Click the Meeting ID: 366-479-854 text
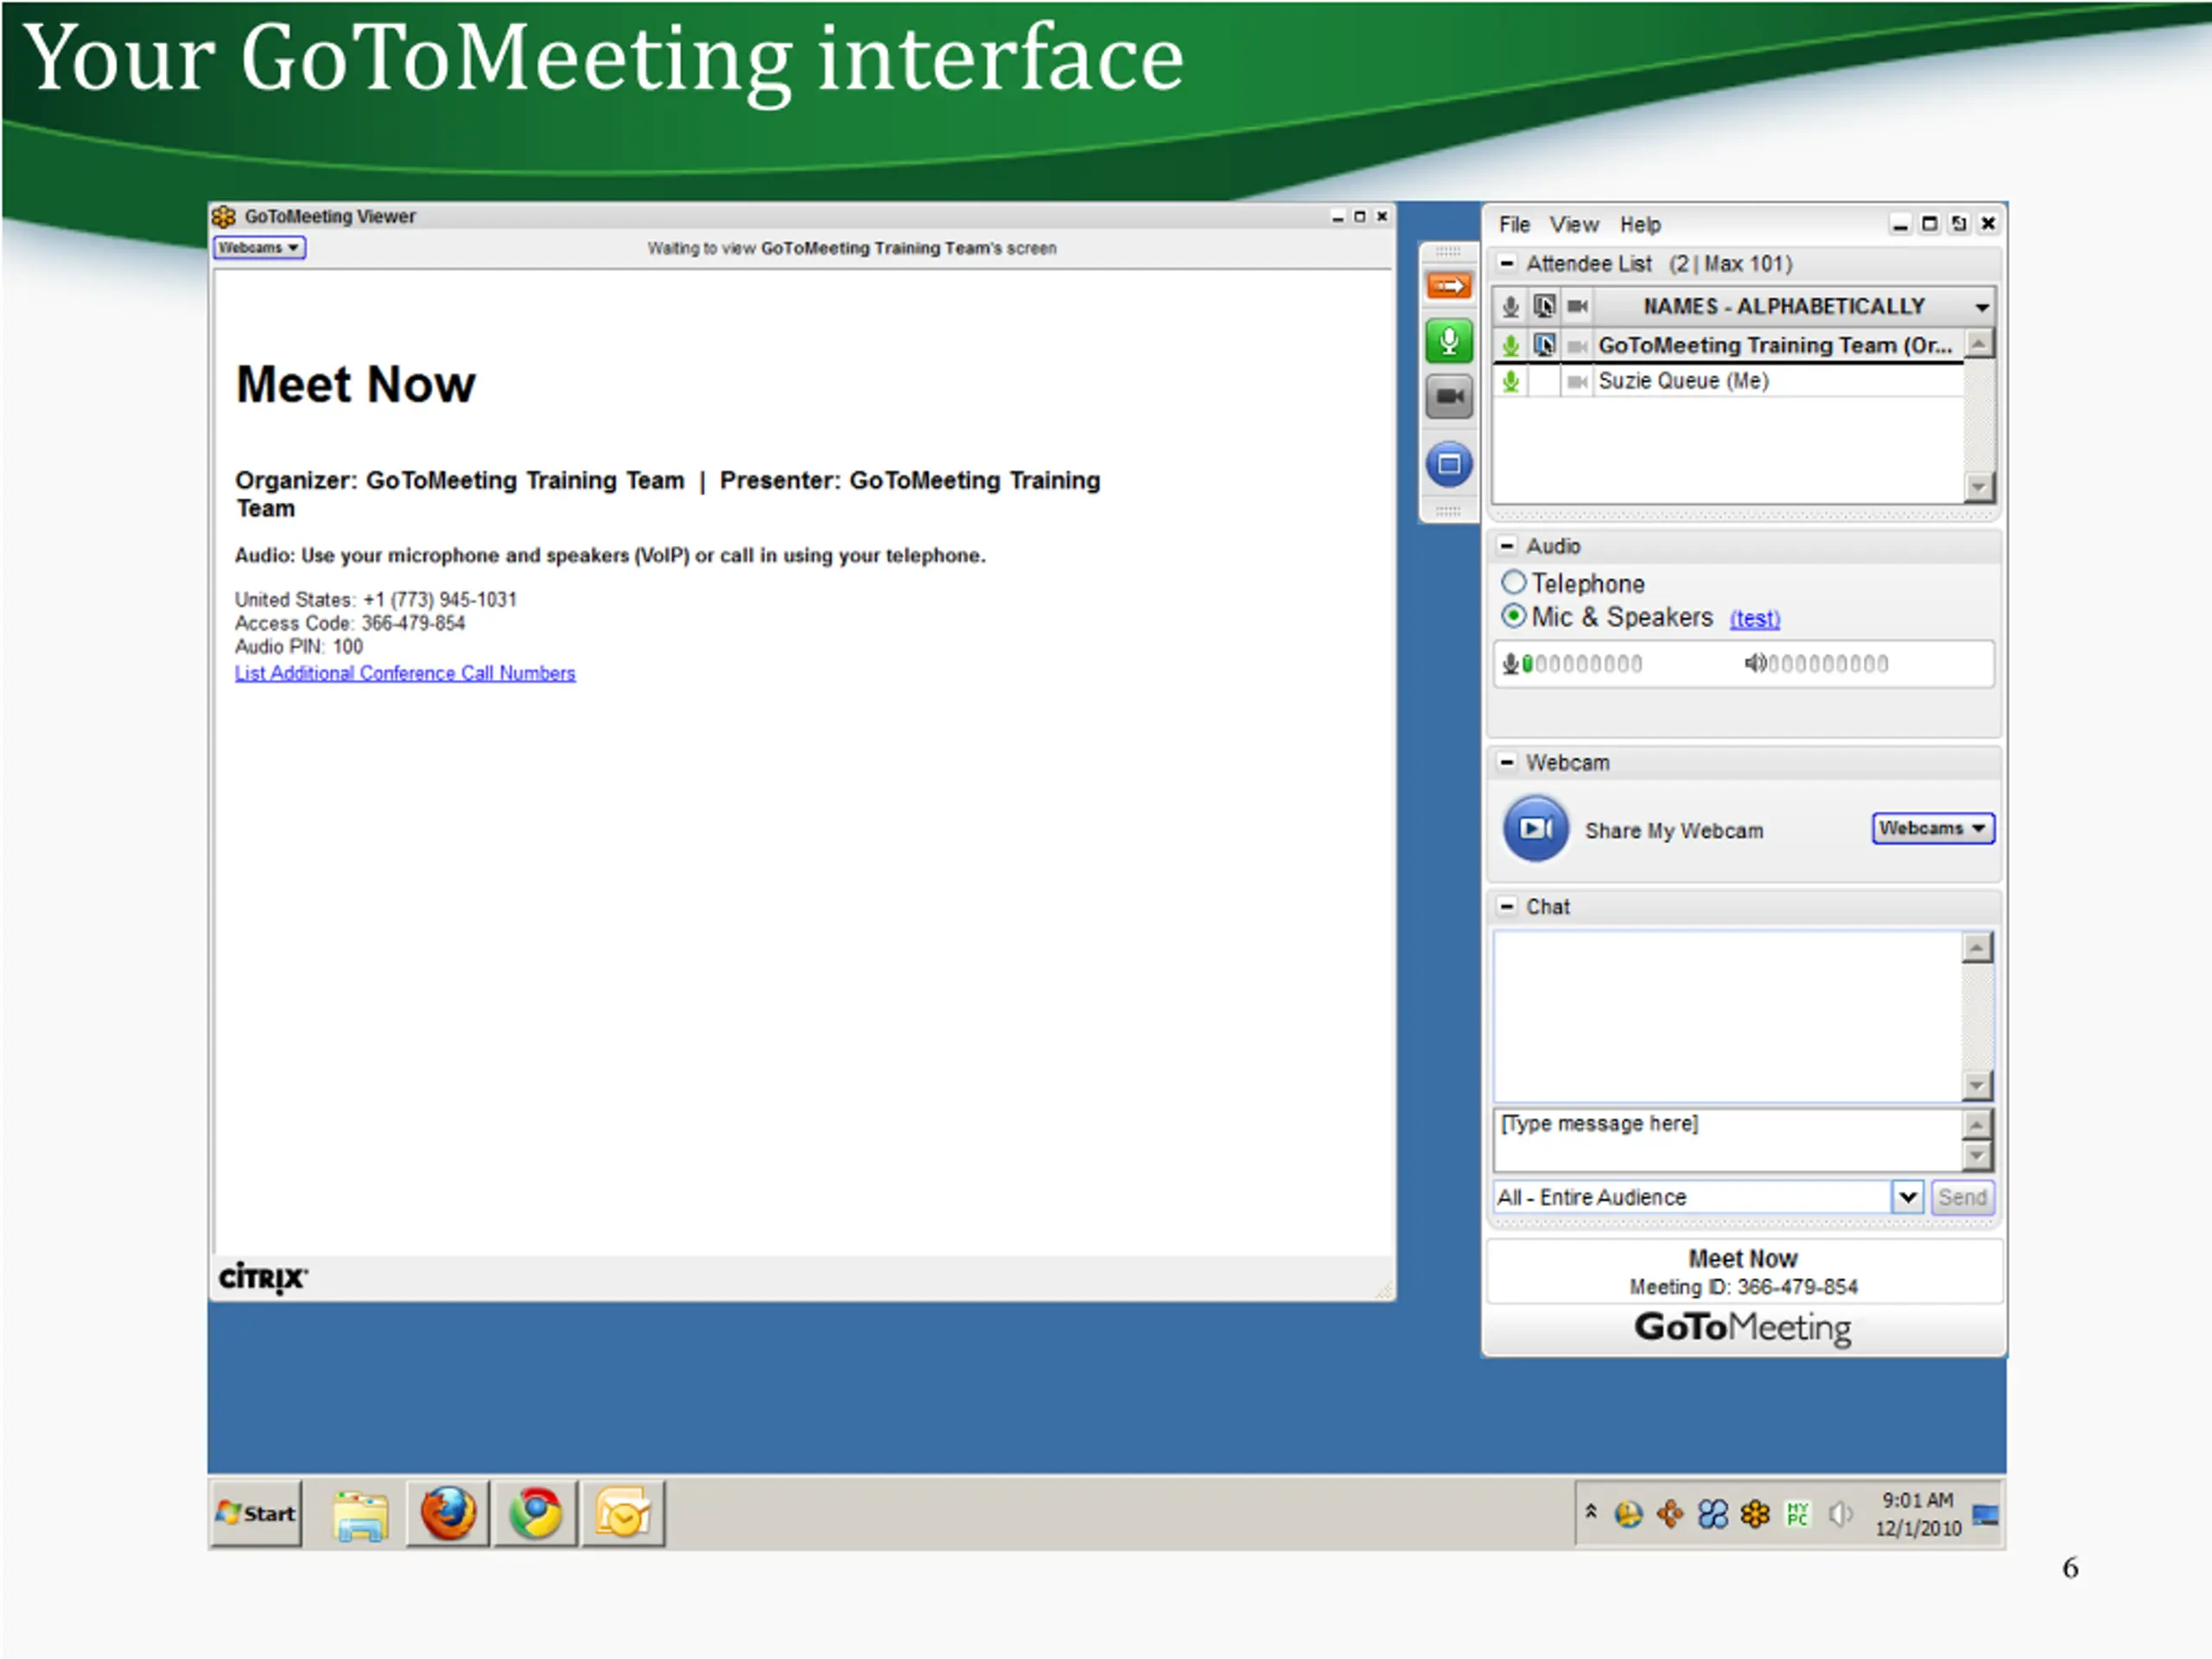 tap(1743, 1287)
